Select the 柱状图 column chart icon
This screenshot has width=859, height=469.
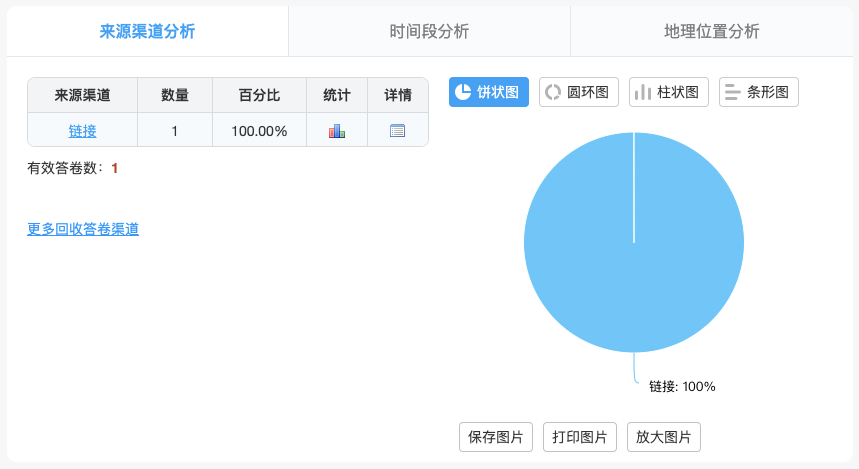(643, 92)
